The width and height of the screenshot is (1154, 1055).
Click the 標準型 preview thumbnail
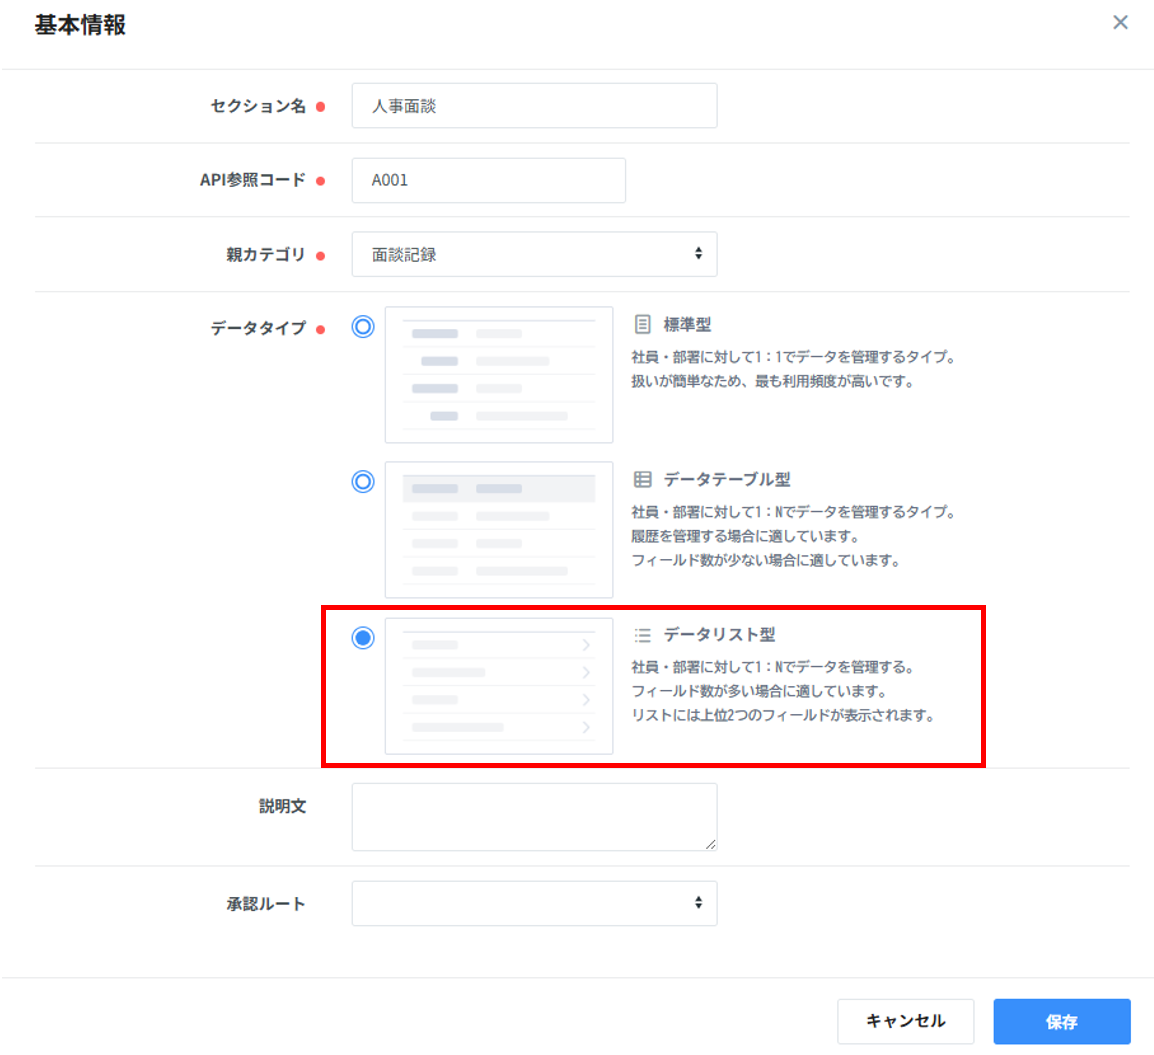[498, 375]
